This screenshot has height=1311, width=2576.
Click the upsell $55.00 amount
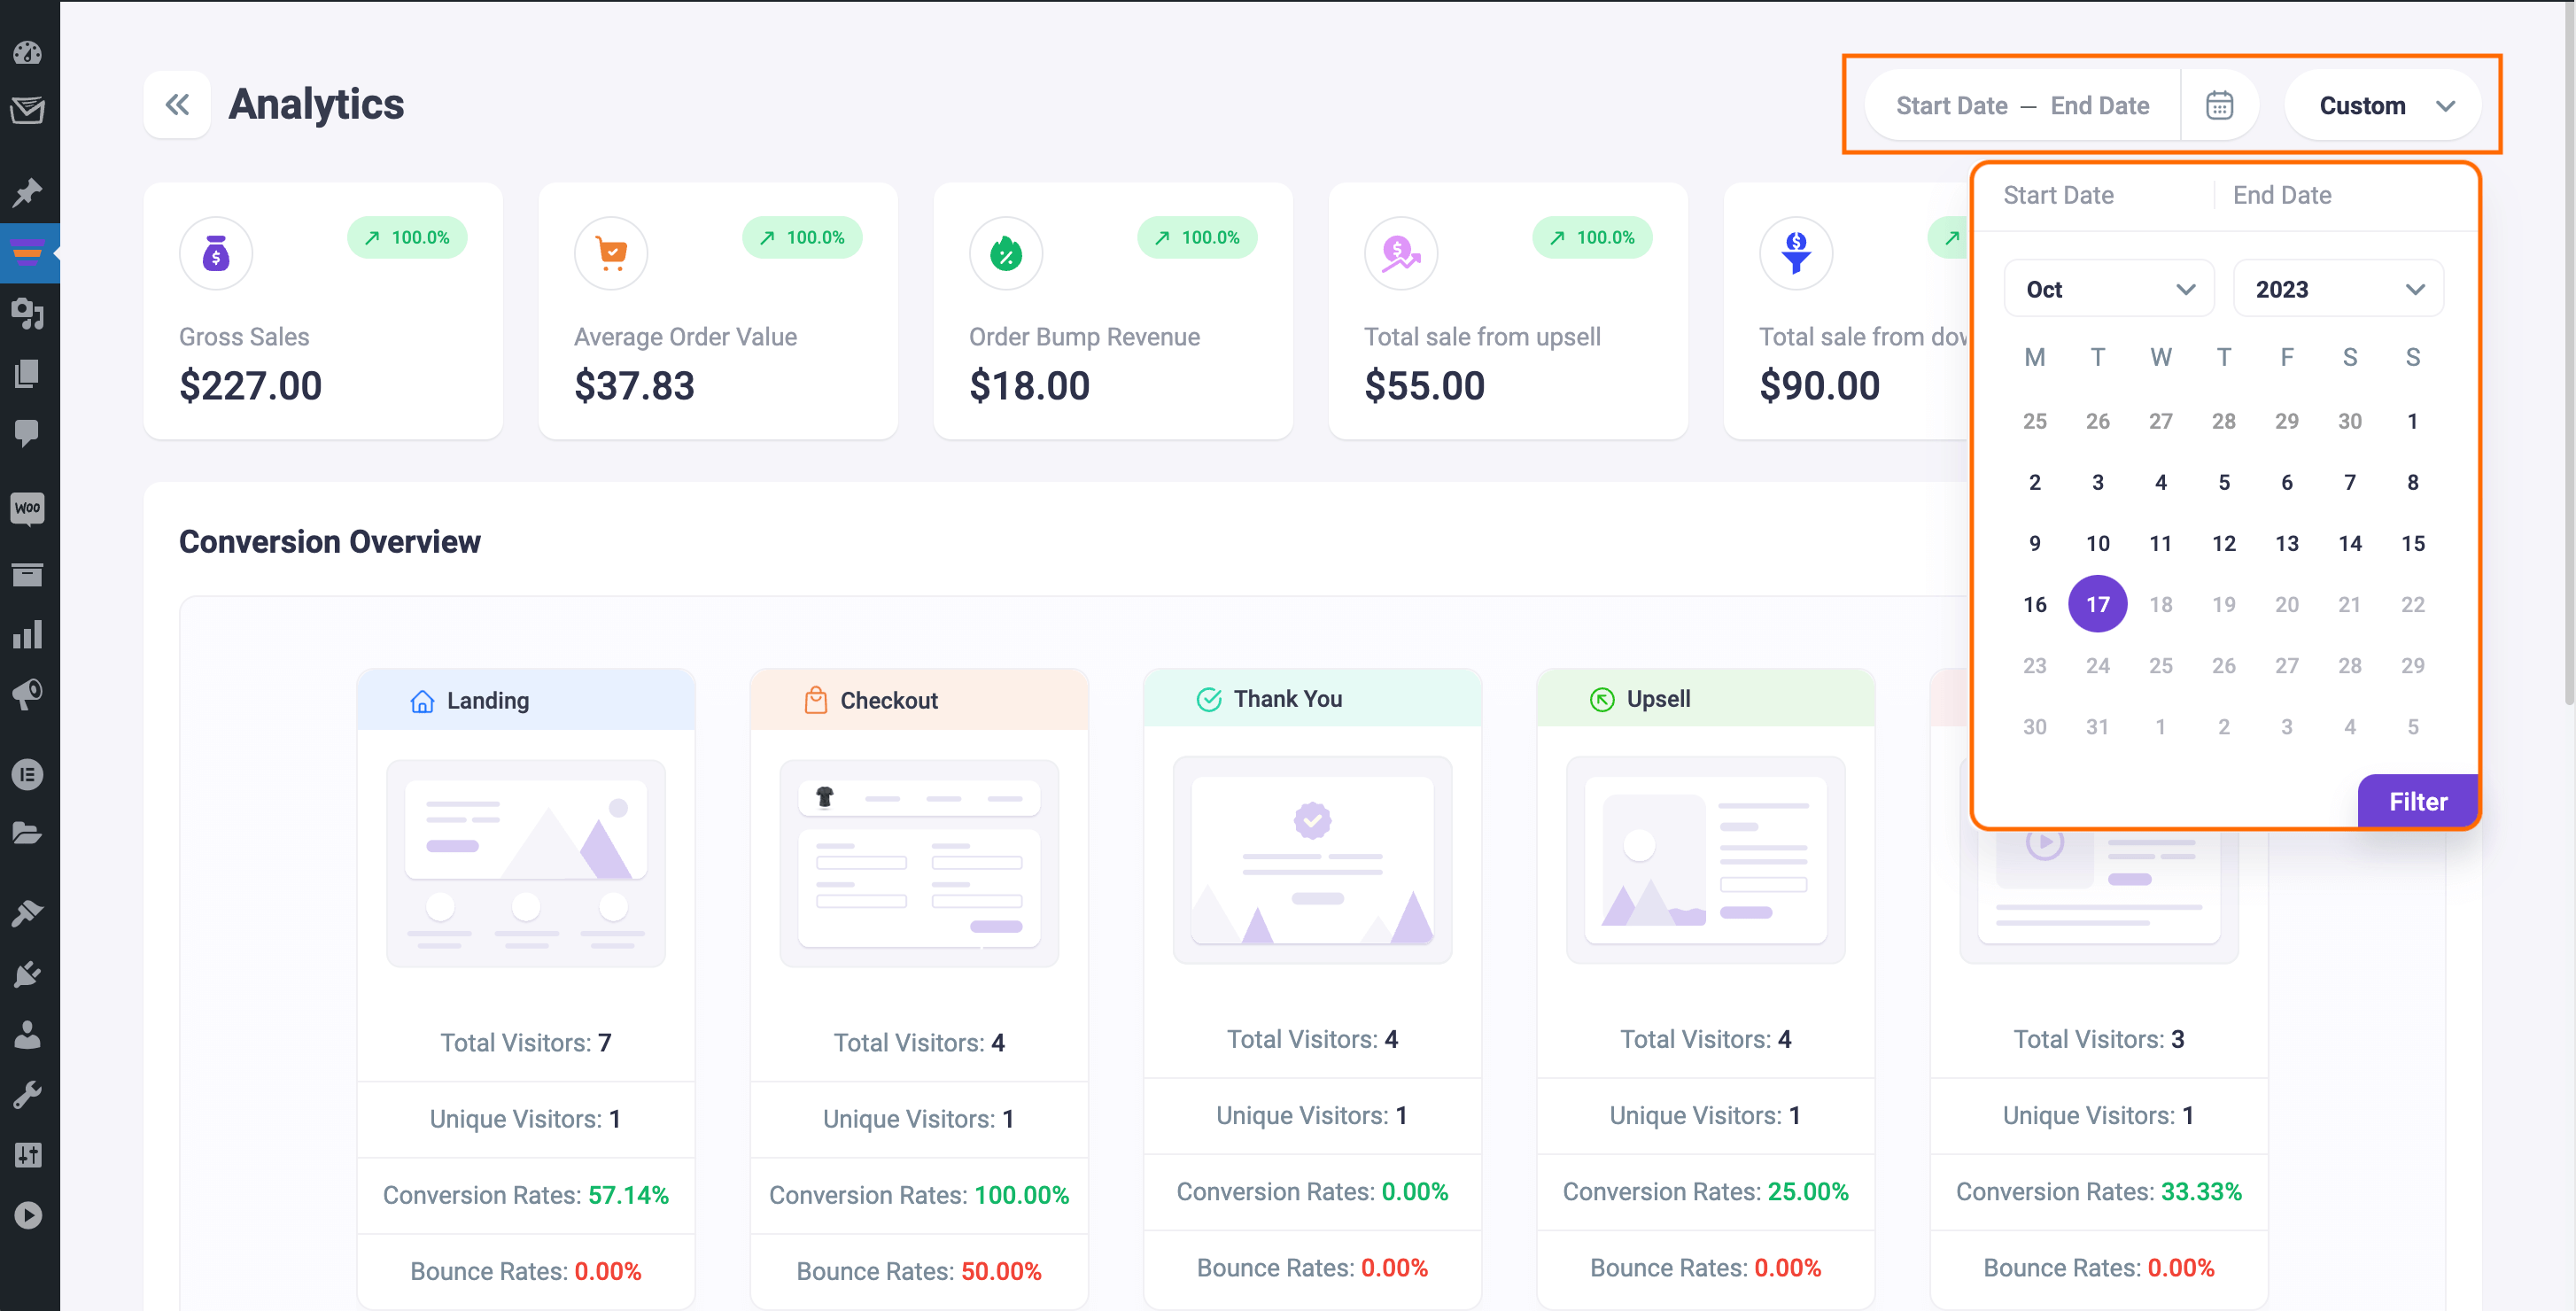[x=1424, y=386]
